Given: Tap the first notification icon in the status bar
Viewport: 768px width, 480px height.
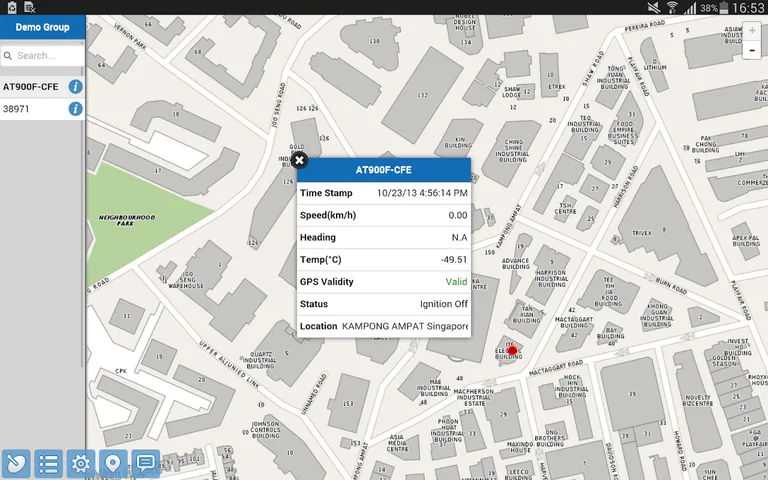Looking at the screenshot, I should [12, 7].
